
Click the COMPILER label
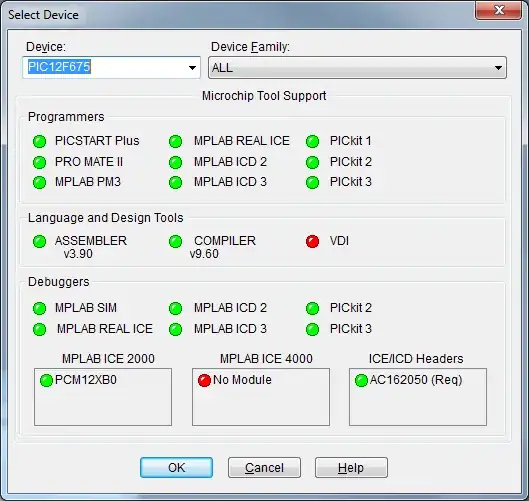(x=225, y=241)
